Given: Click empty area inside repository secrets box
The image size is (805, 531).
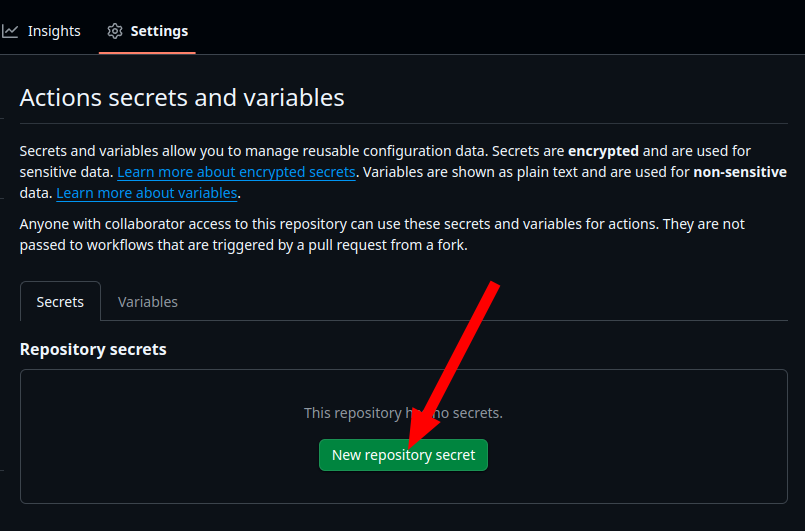Looking at the screenshot, I should (x=154, y=437).
